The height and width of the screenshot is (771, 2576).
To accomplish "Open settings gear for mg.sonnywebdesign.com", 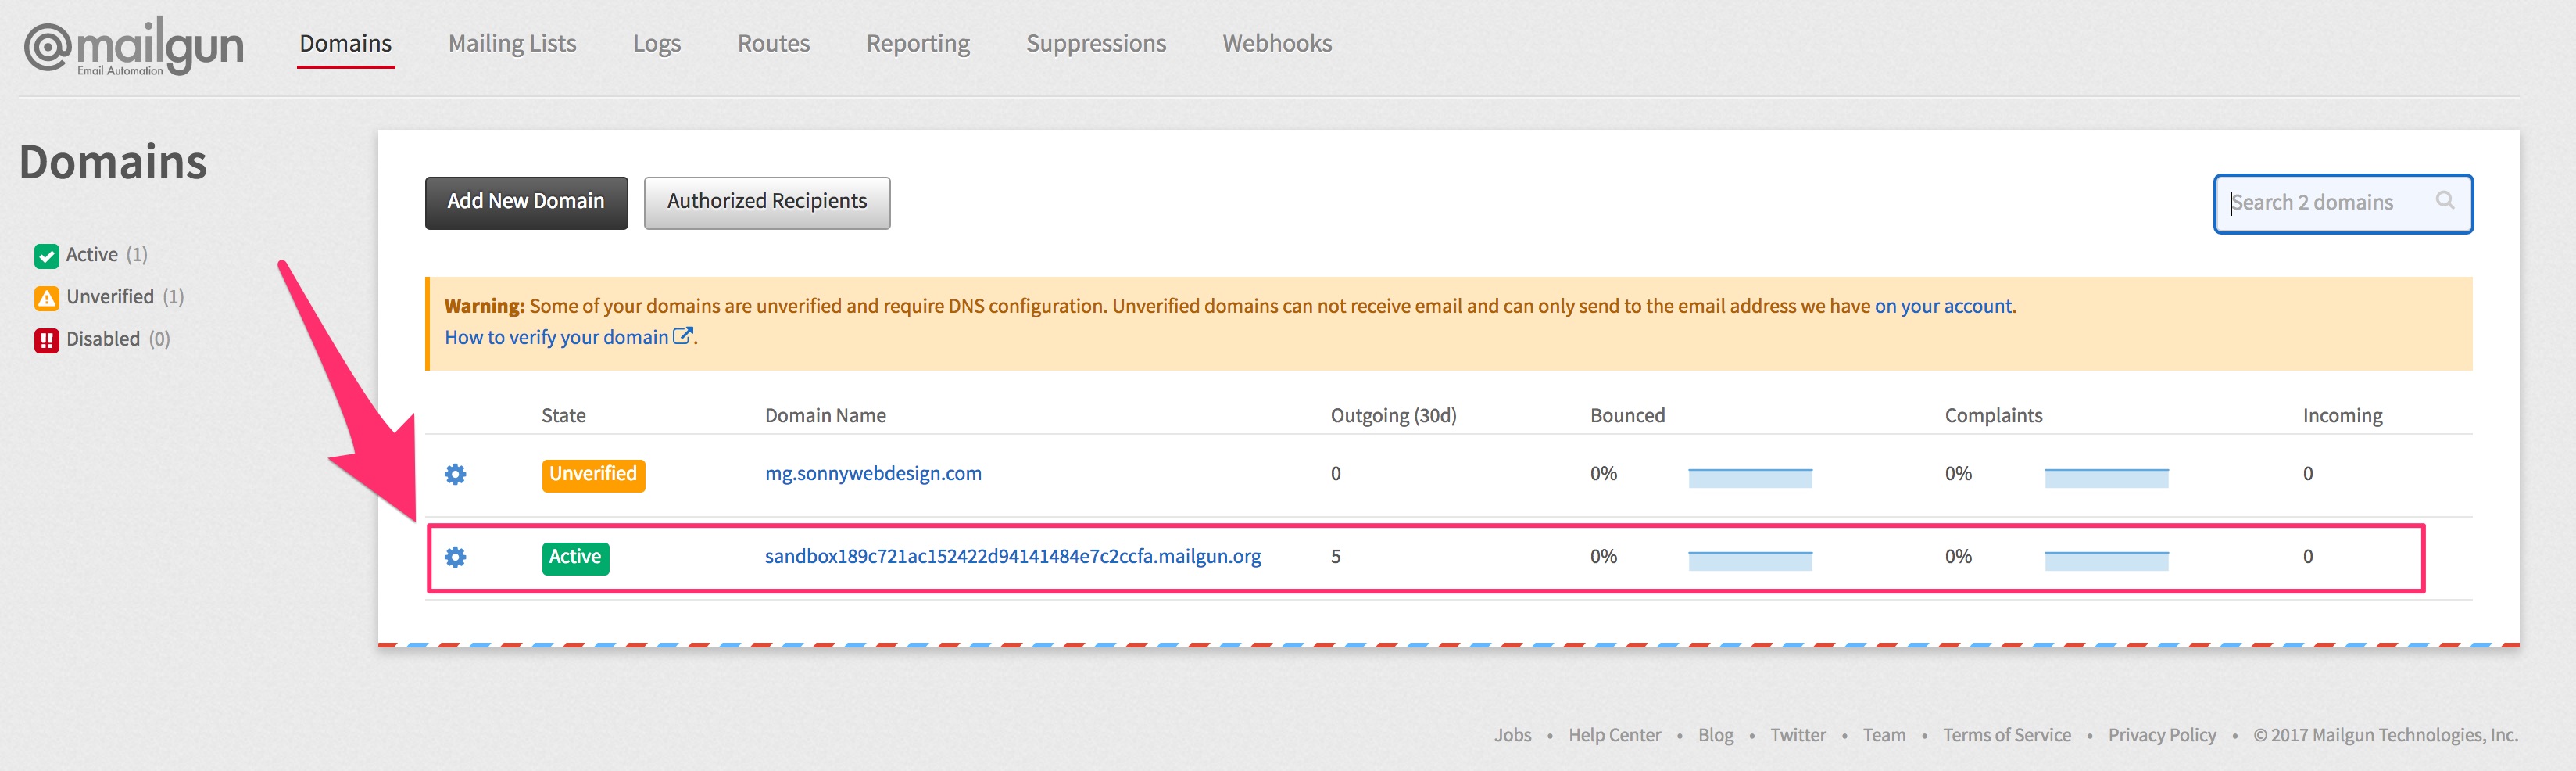I will click(455, 474).
